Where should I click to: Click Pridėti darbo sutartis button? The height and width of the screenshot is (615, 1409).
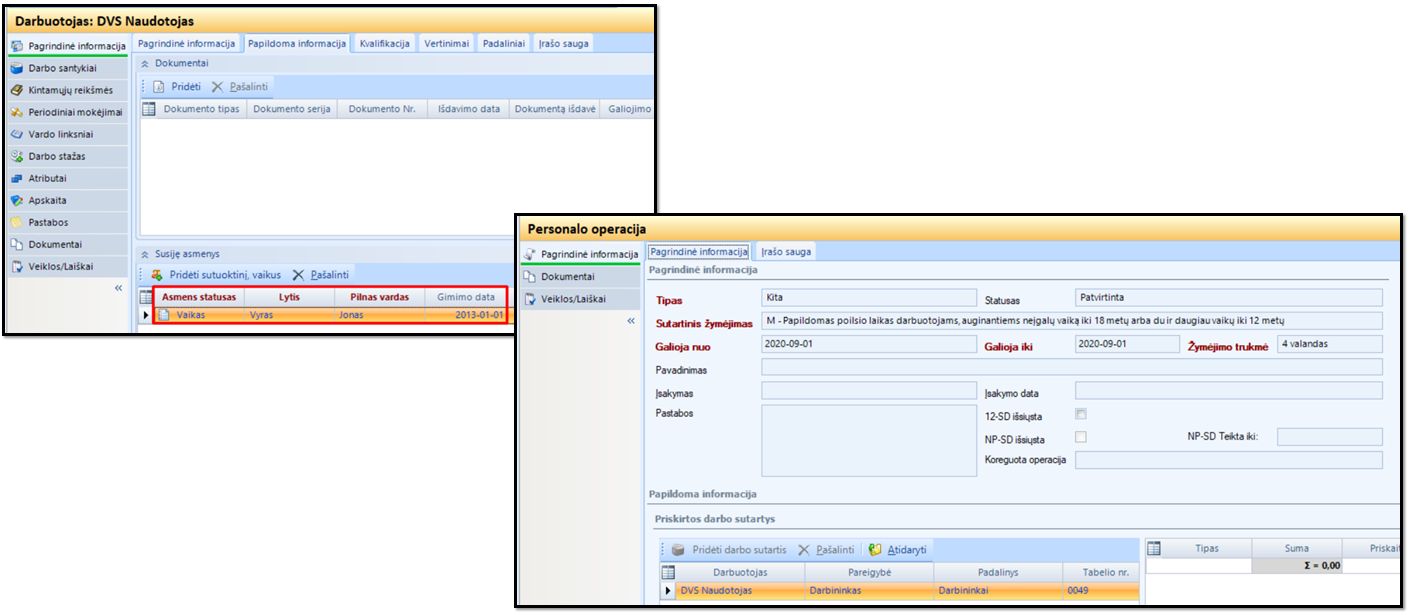[729, 550]
